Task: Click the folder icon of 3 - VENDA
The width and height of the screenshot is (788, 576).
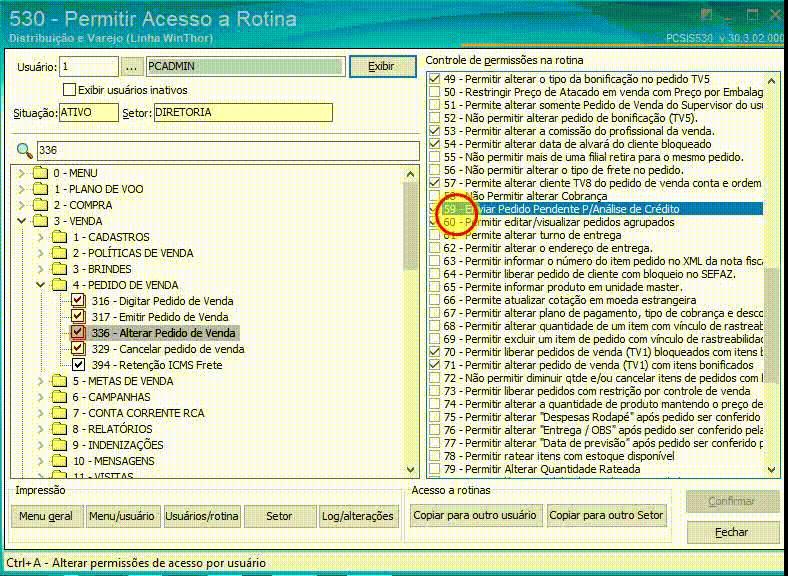Action: pos(40,221)
